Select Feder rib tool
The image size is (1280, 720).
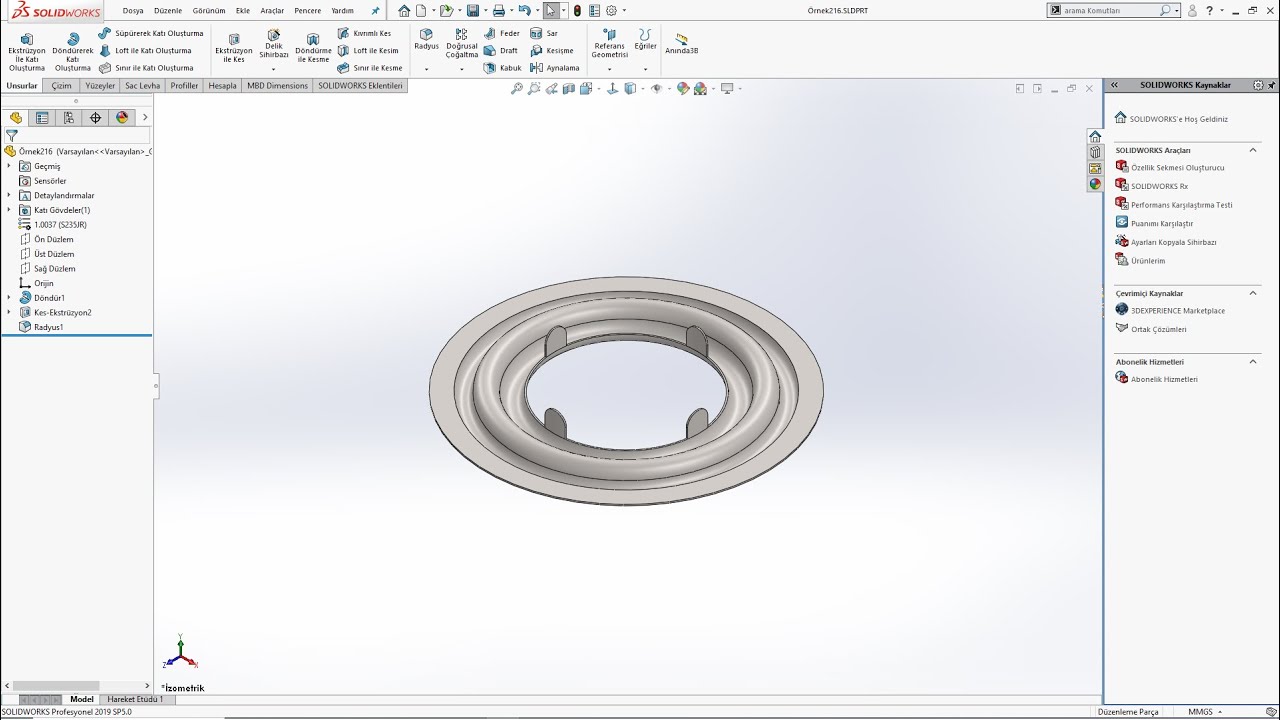502,33
